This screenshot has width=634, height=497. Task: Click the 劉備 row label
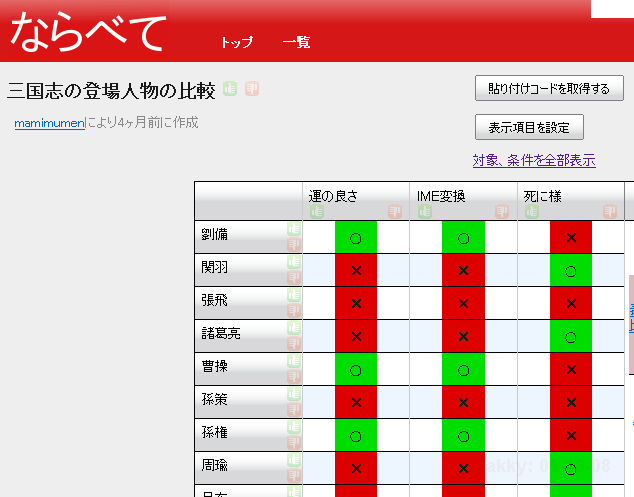coord(215,234)
